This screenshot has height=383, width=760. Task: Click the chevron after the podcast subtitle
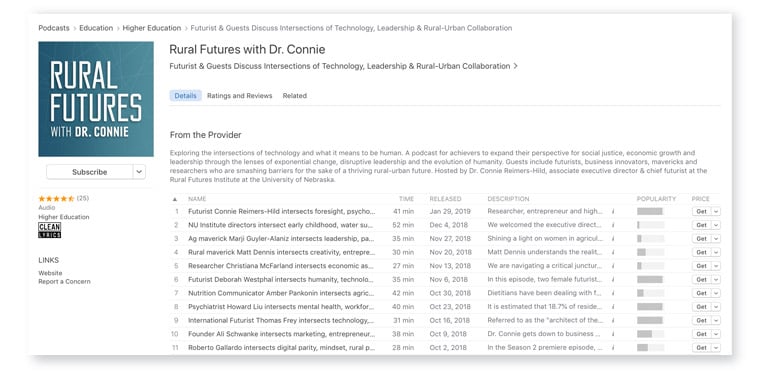[x=515, y=66]
